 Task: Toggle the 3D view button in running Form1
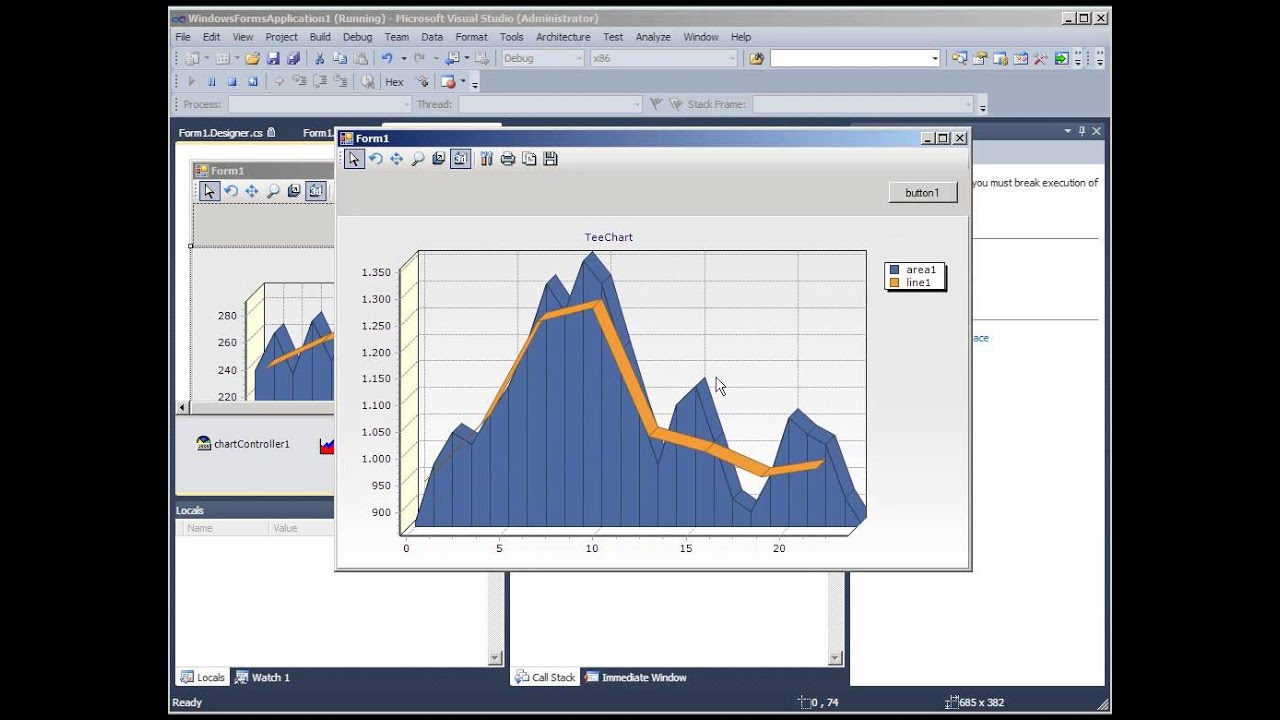460,159
